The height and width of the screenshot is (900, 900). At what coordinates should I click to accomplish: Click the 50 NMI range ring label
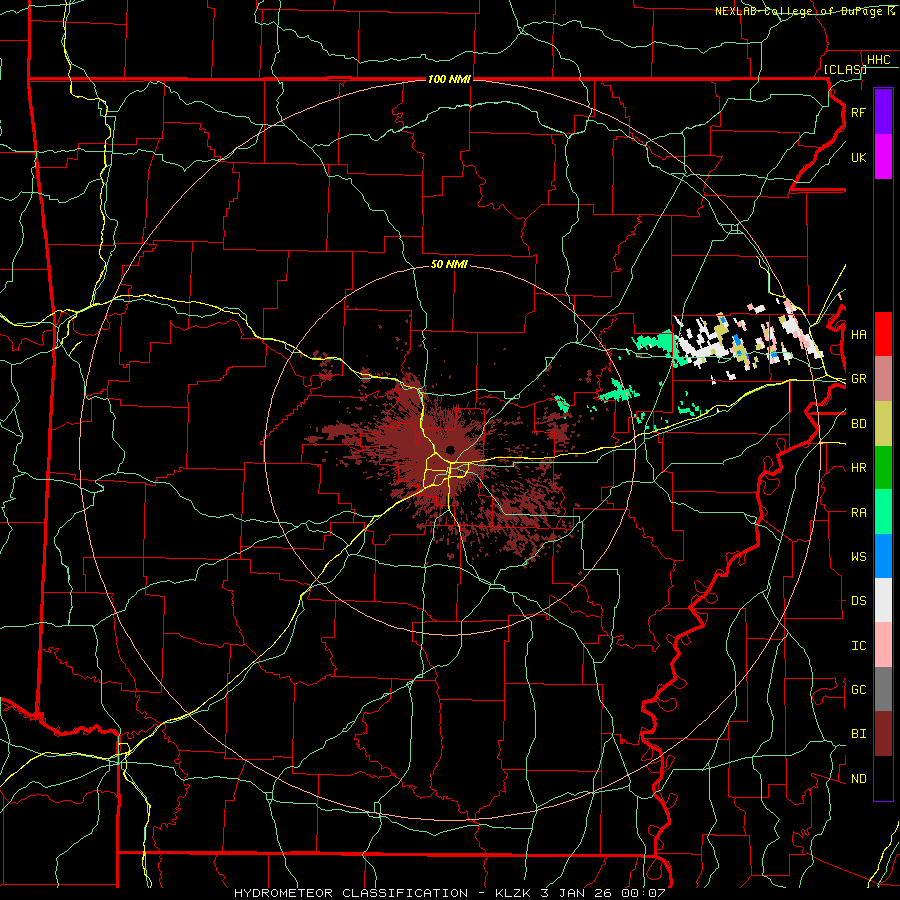[449, 264]
